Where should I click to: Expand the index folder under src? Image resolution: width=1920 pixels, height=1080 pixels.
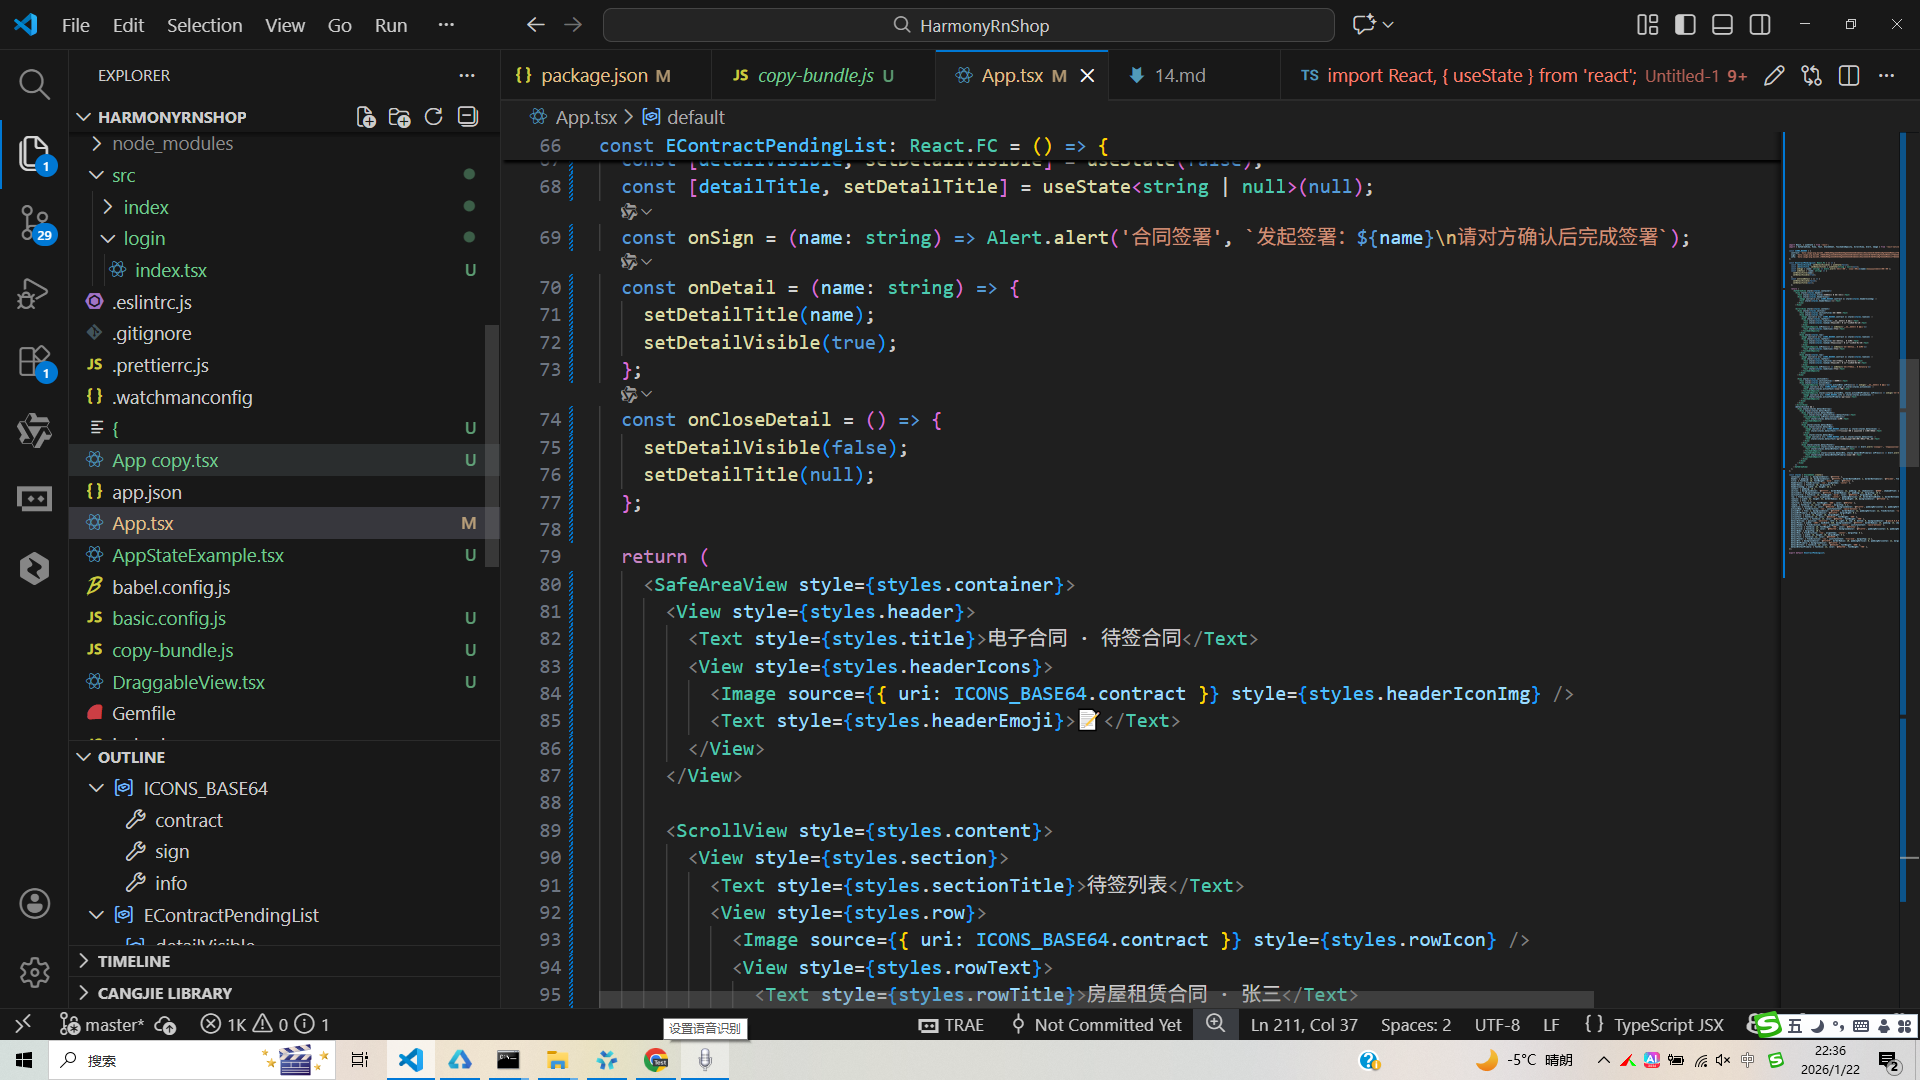[x=108, y=207]
